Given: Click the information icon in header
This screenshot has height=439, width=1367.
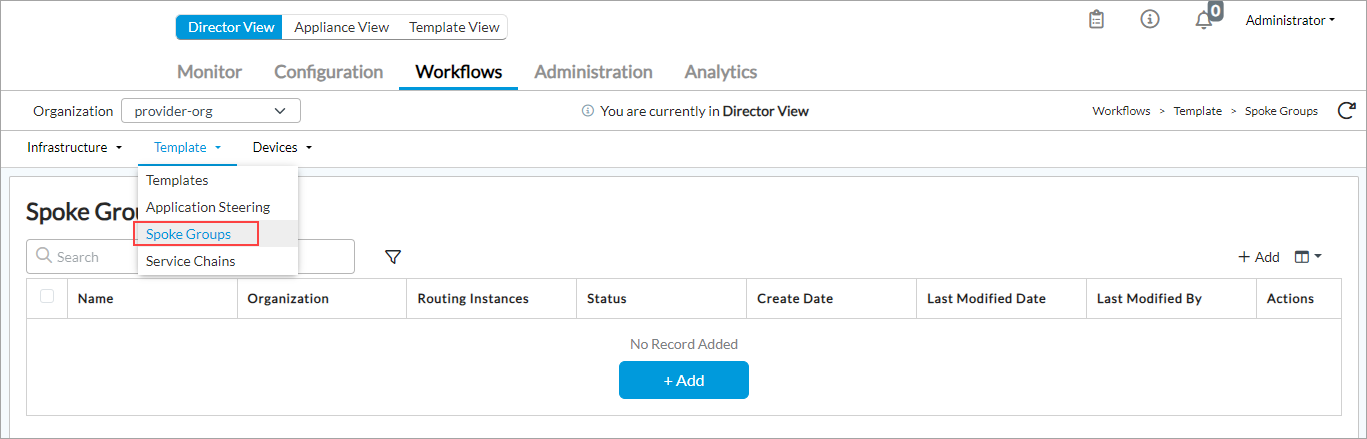Looking at the screenshot, I should pos(1150,20).
